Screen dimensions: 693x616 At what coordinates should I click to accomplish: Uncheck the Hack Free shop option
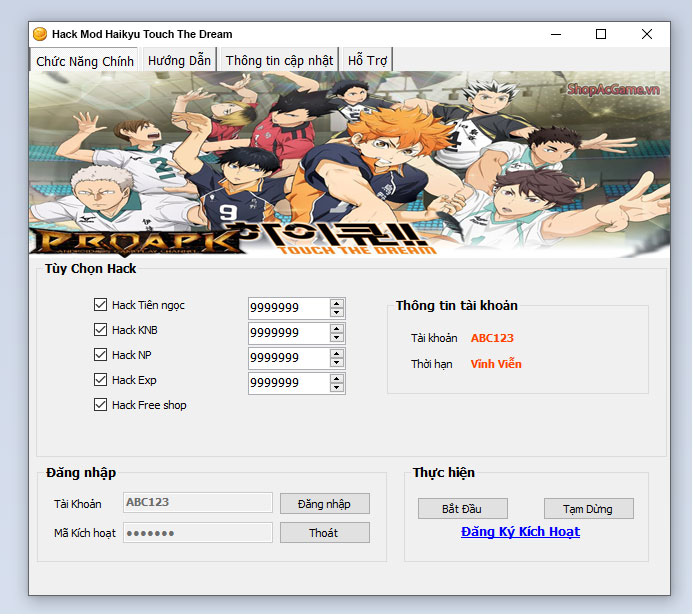pos(100,405)
